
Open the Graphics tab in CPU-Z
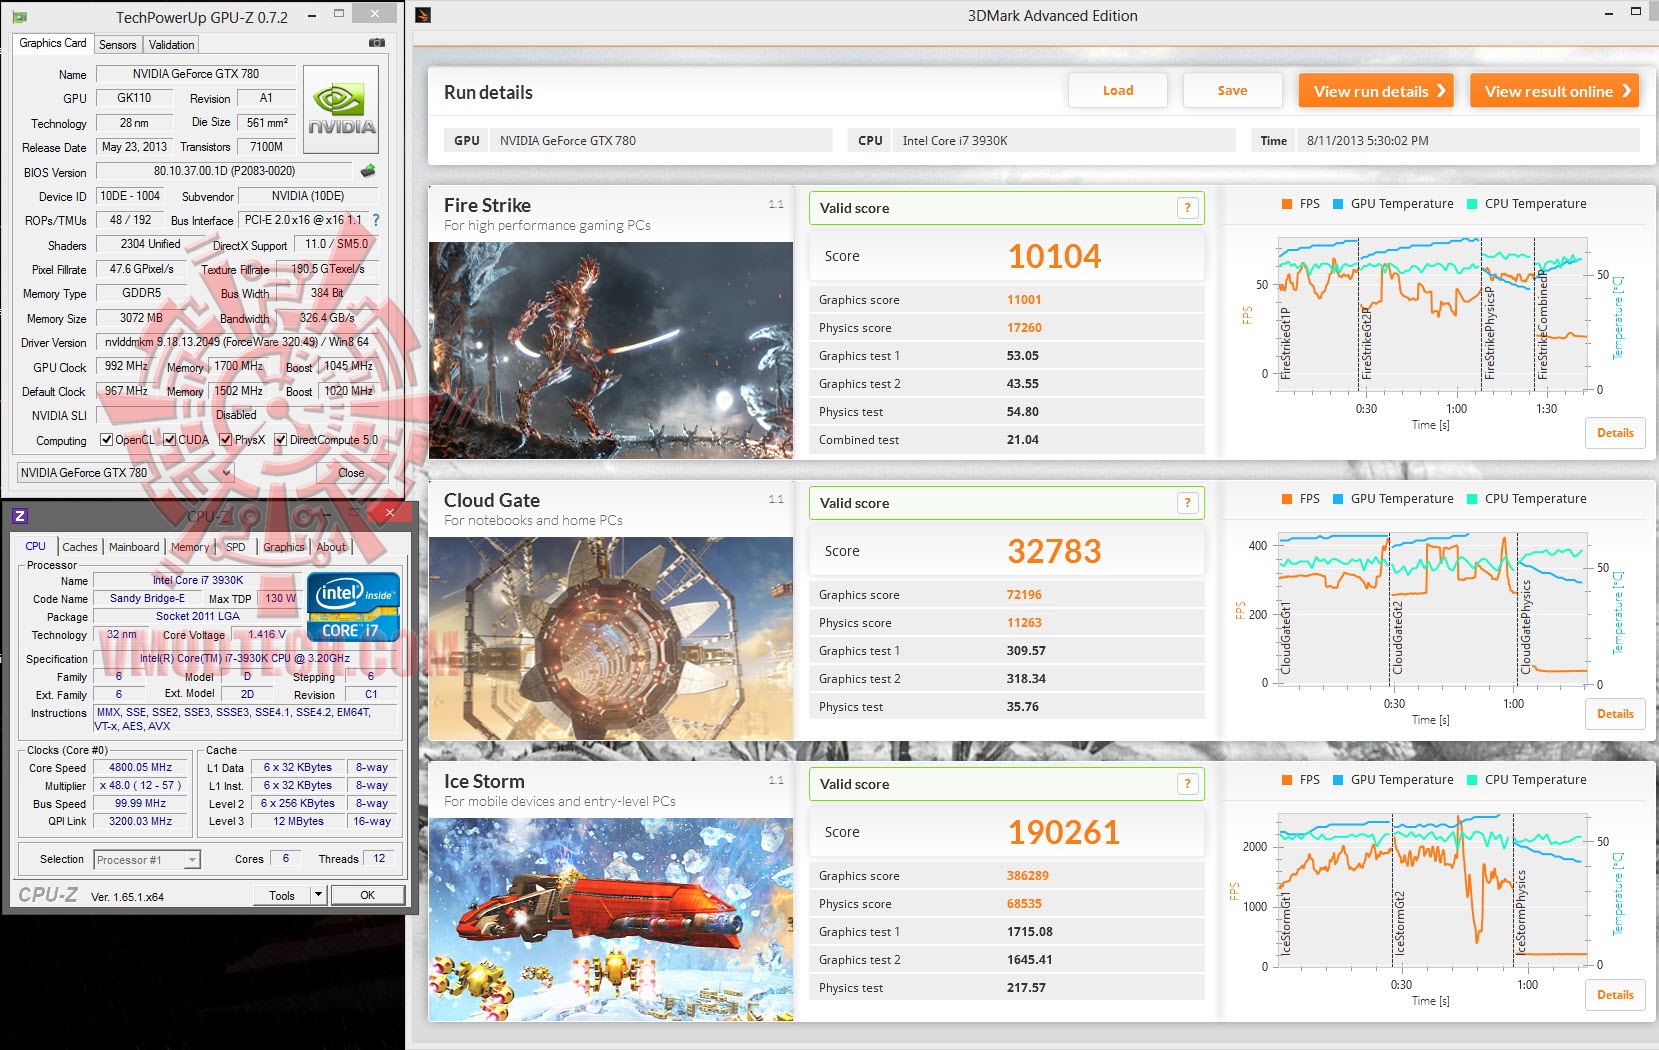click(x=284, y=547)
